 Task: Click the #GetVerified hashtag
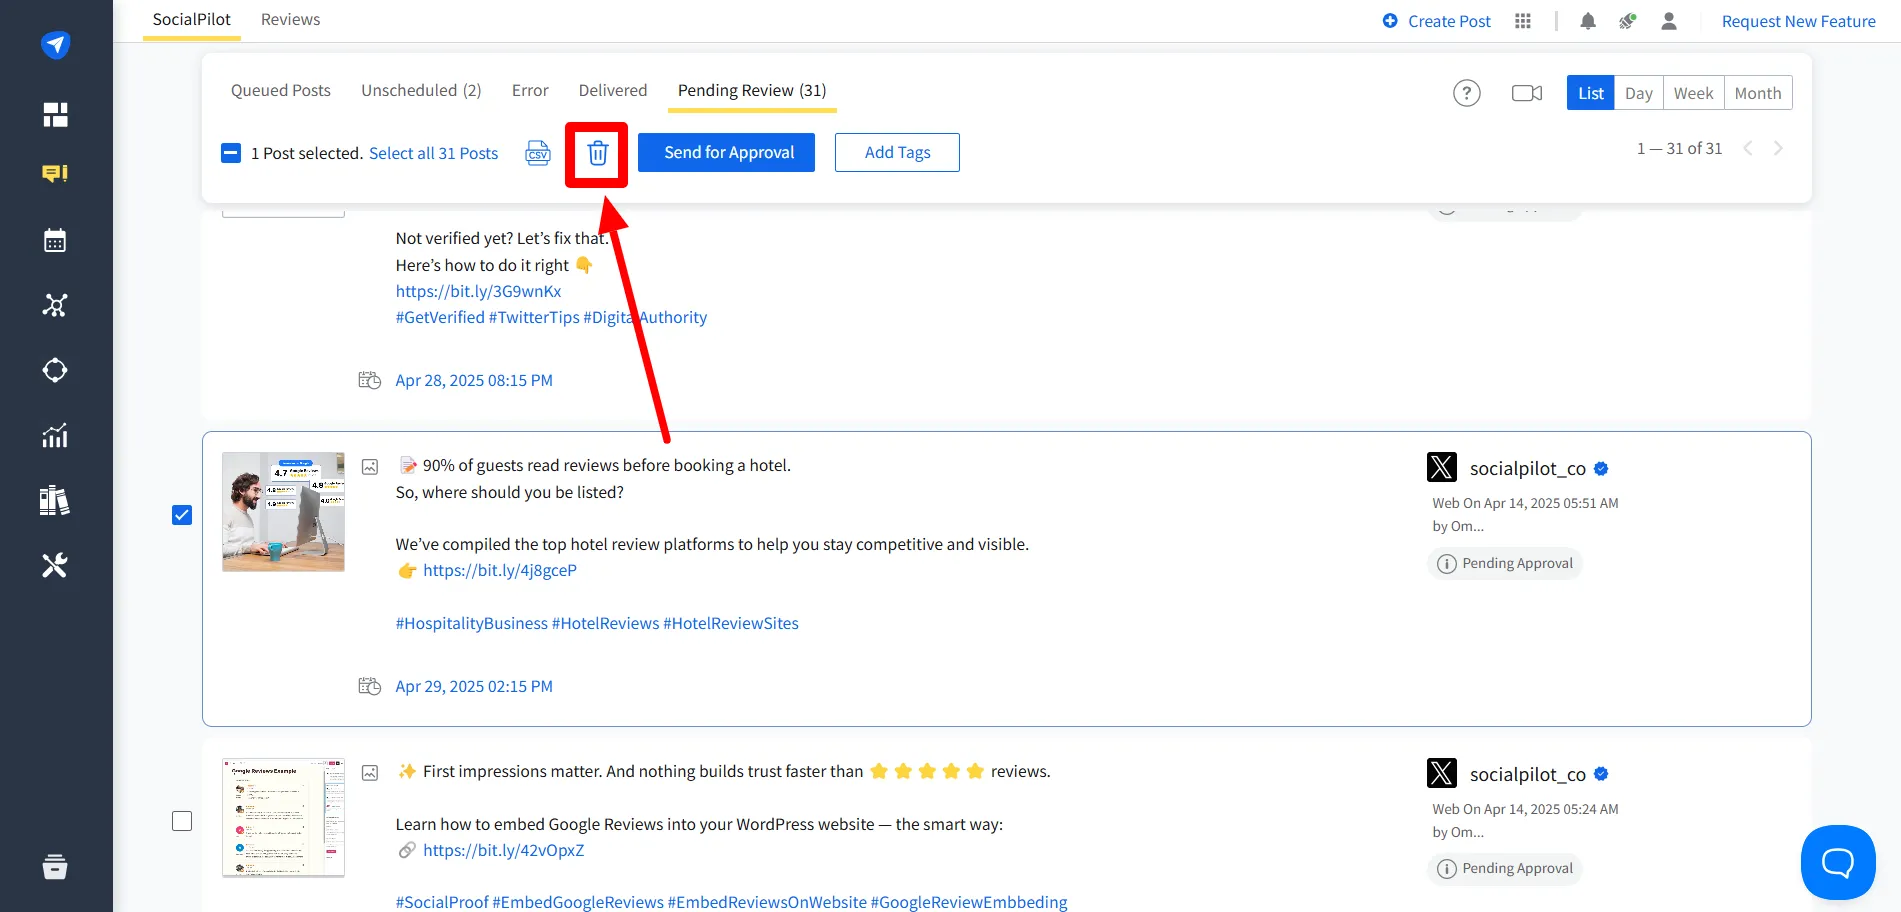pos(440,317)
